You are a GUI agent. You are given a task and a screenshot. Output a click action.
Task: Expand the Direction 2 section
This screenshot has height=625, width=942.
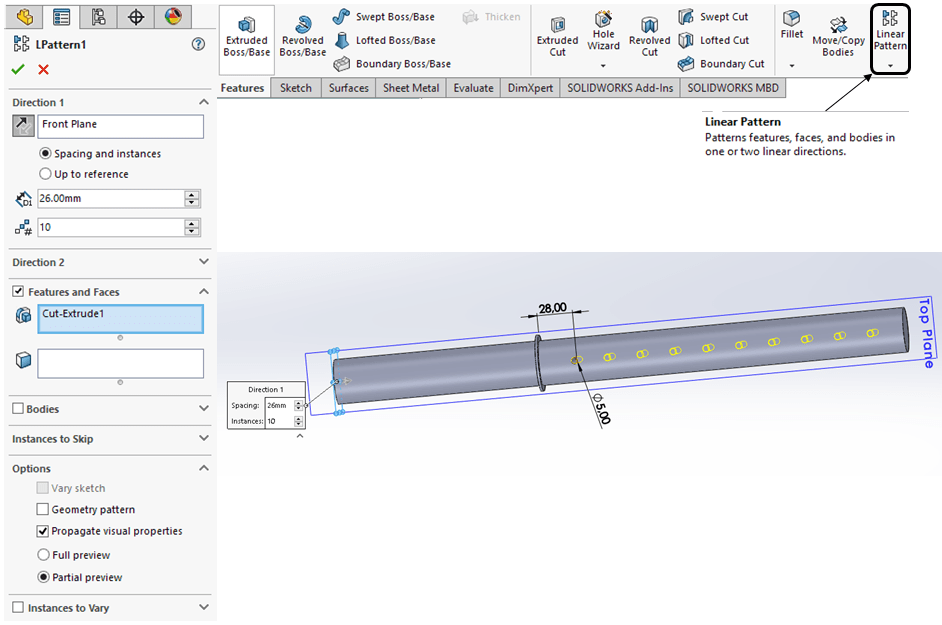click(204, 262)
